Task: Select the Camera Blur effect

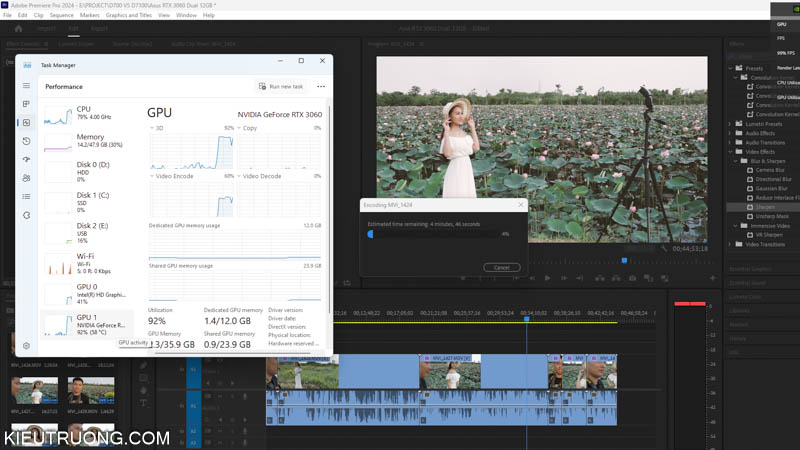Action: [x=770, y=170]
